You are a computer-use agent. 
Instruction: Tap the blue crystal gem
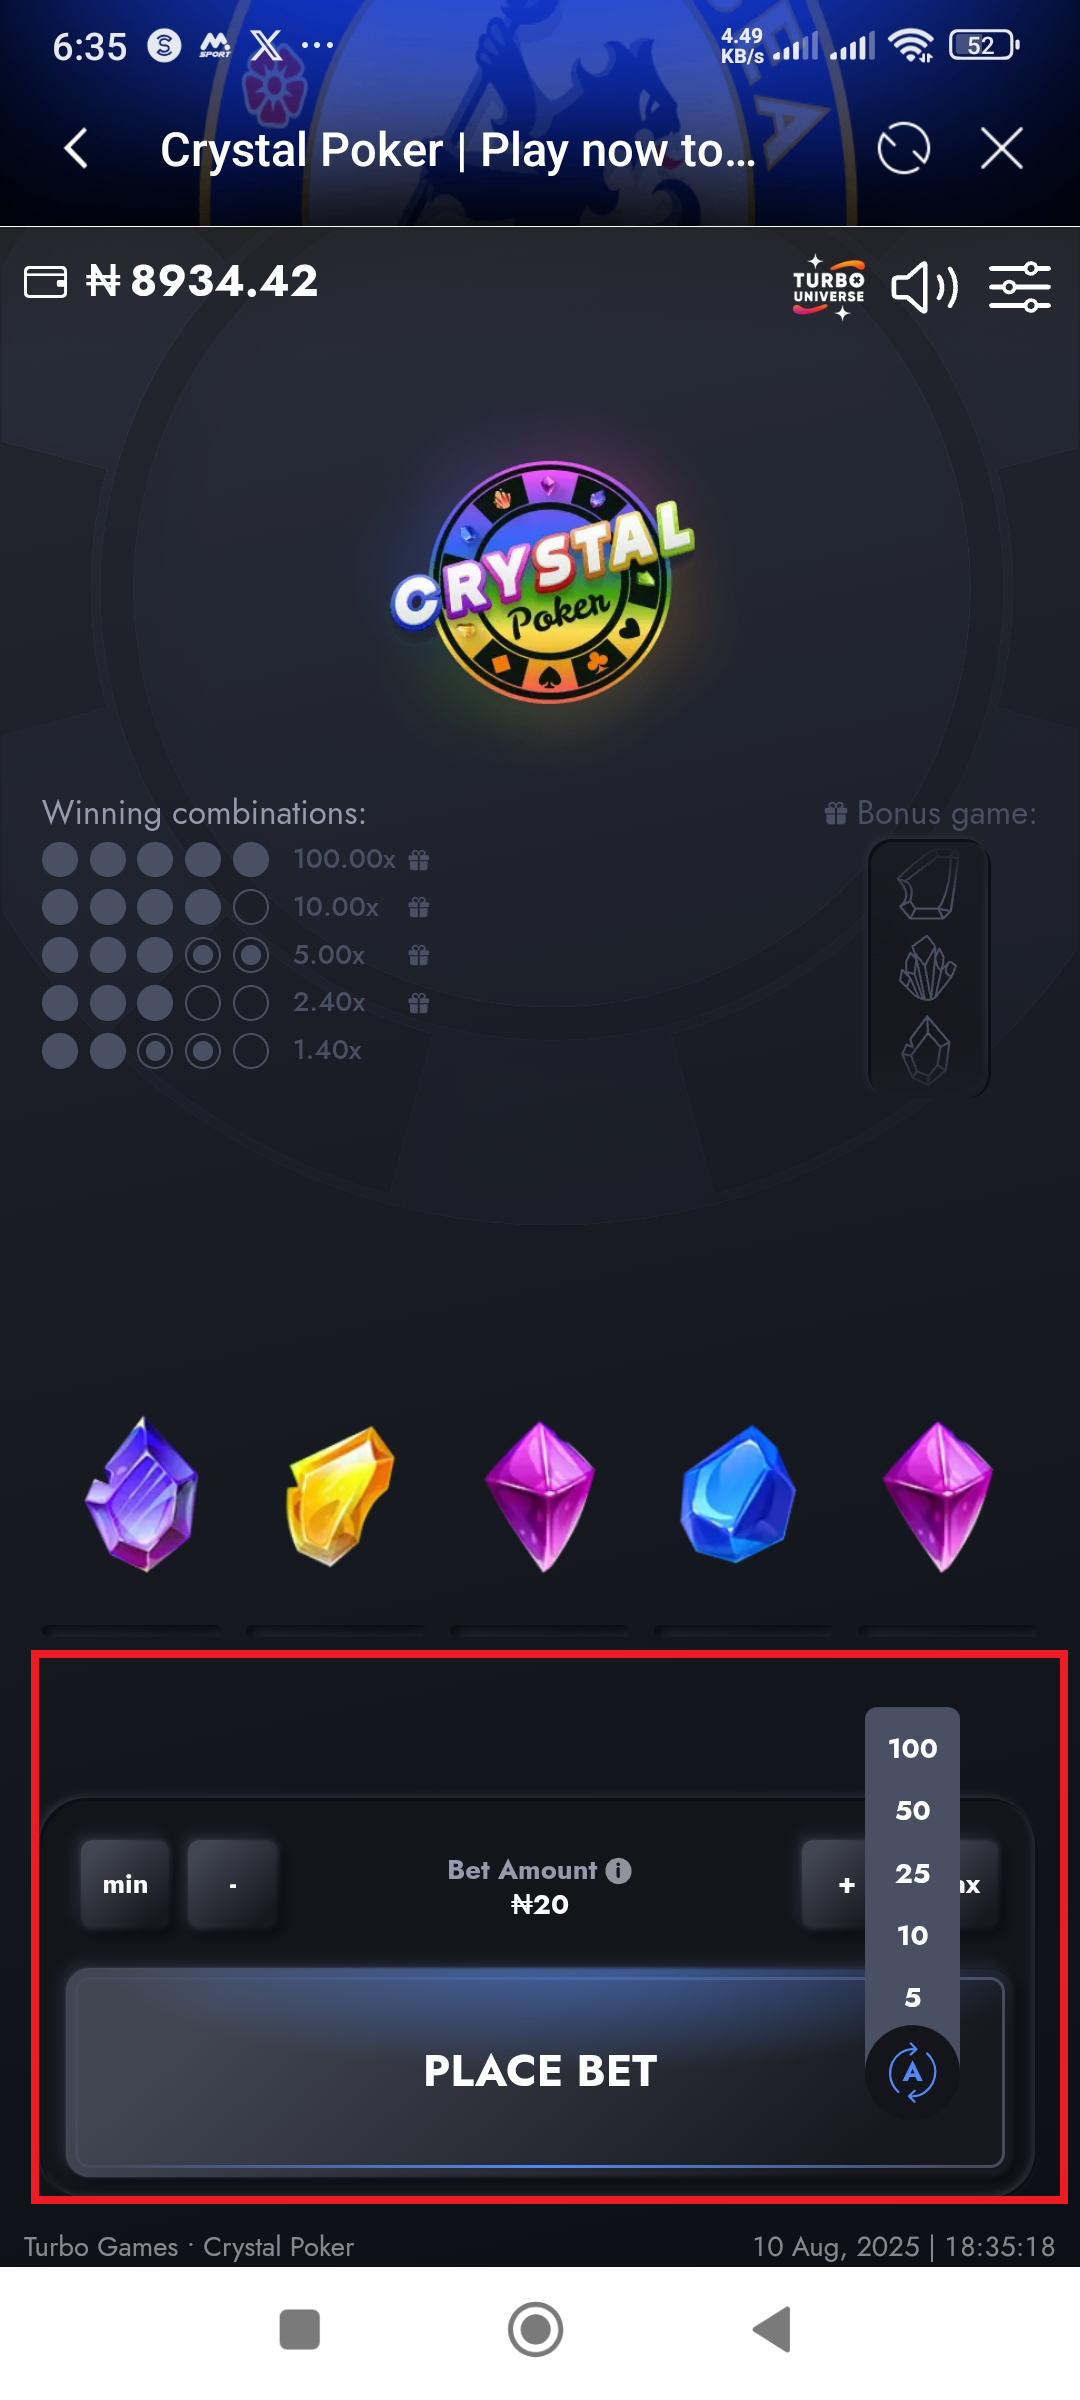coord(738,1494)
